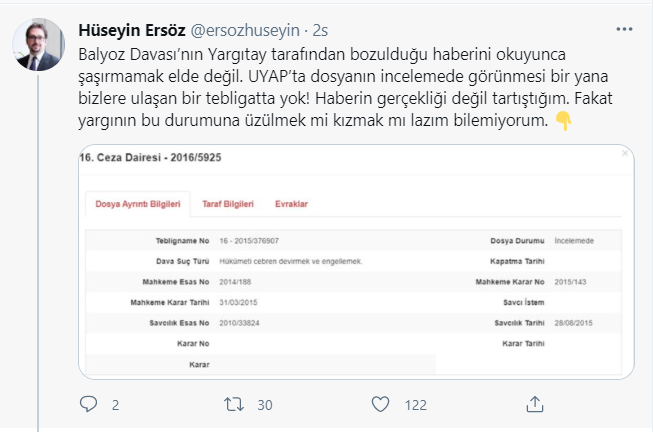Viewport: 653px width, 432px height.
Task: Like the tweet with the heart icon
Action: pos(380,405)
